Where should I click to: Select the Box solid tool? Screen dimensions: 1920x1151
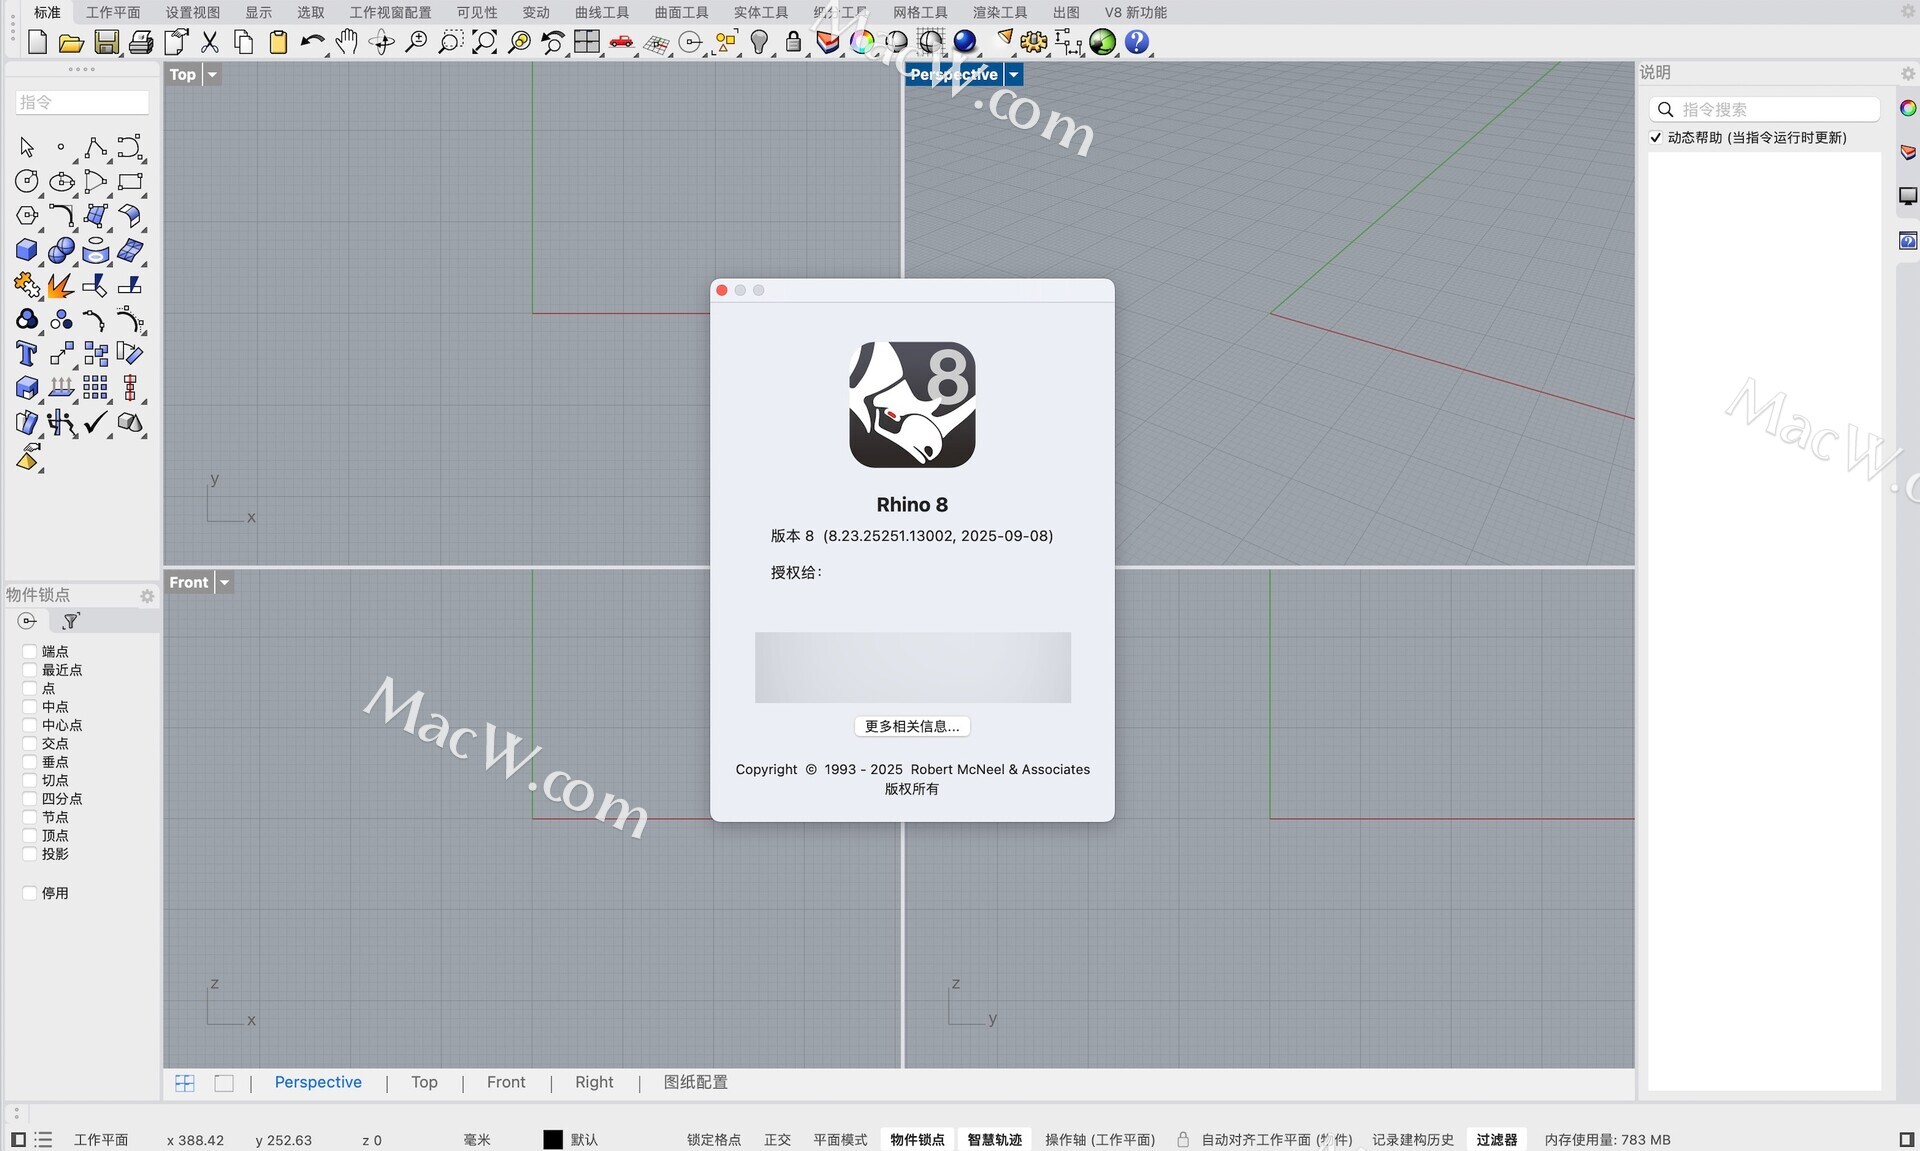(27, 250)
